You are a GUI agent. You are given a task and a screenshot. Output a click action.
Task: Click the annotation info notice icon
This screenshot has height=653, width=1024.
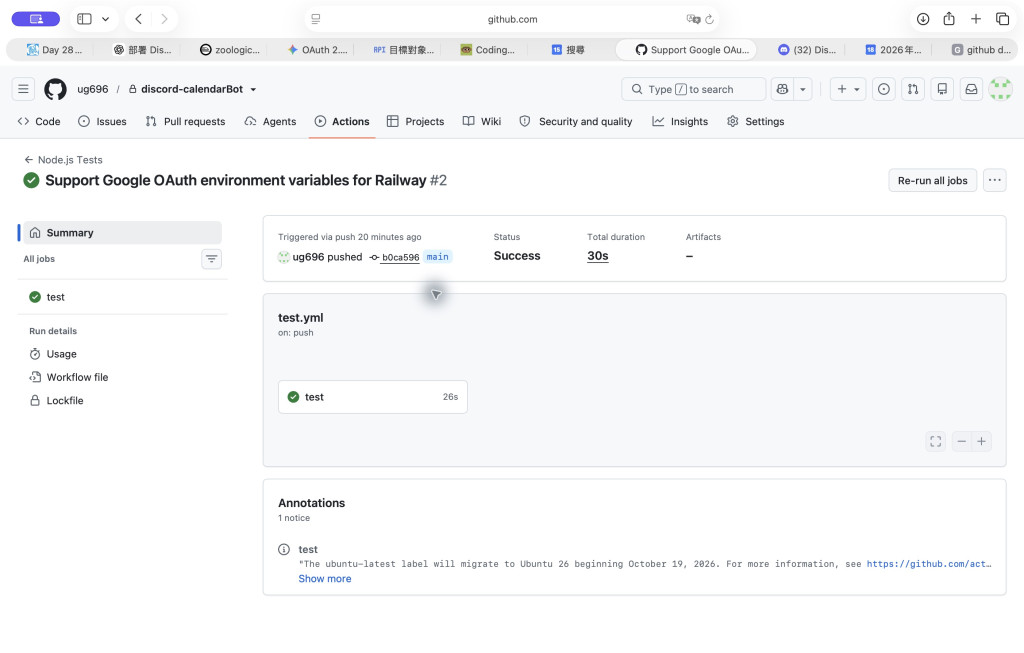pyautogui.click(x=284, y=550)
